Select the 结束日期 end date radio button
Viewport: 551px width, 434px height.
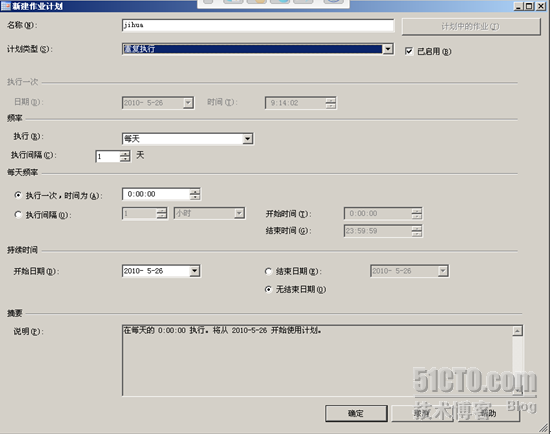point(268,271)
